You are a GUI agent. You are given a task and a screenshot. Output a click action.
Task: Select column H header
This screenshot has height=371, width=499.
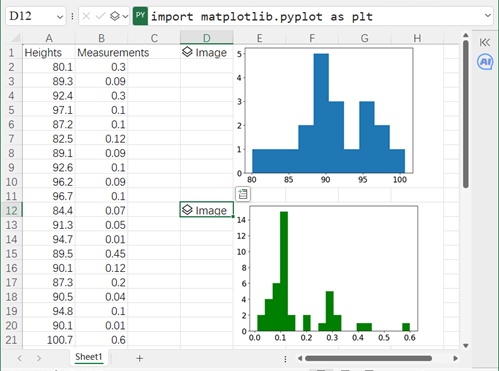(x=417, y=38)
